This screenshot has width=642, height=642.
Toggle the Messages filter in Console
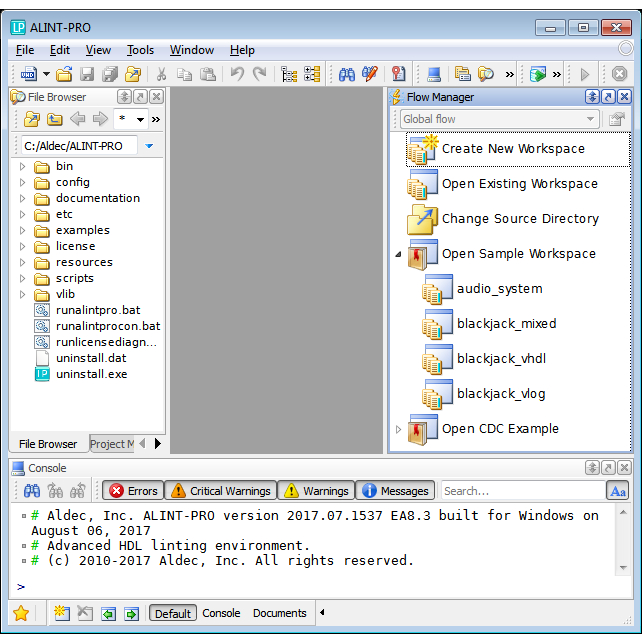[x=395, y=491]
